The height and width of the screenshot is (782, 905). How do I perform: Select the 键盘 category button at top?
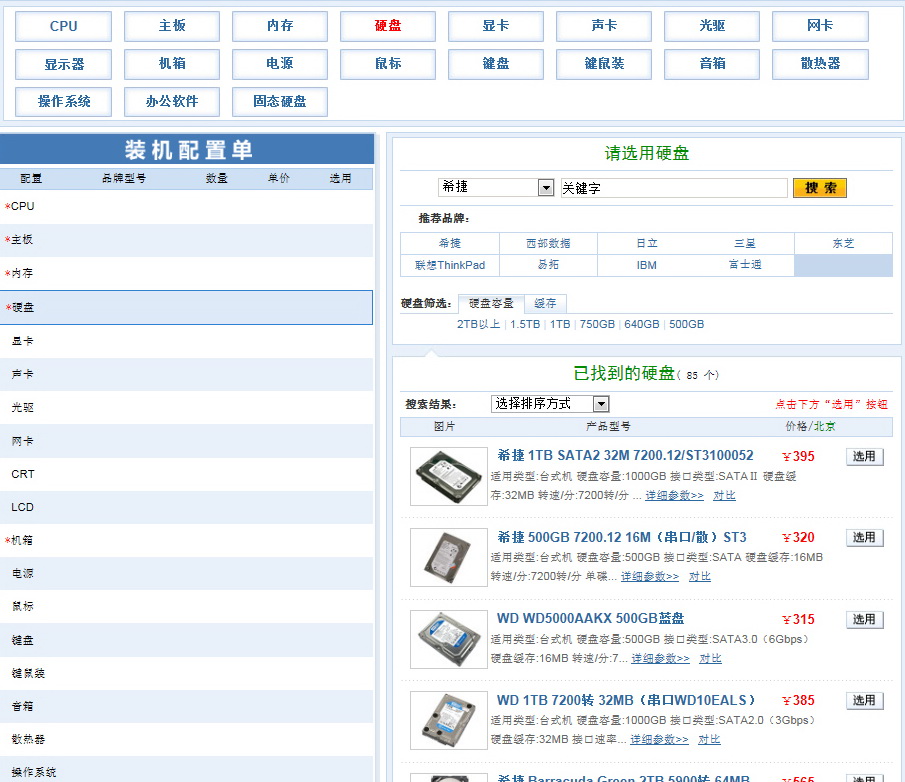click(x=496, y=64)
